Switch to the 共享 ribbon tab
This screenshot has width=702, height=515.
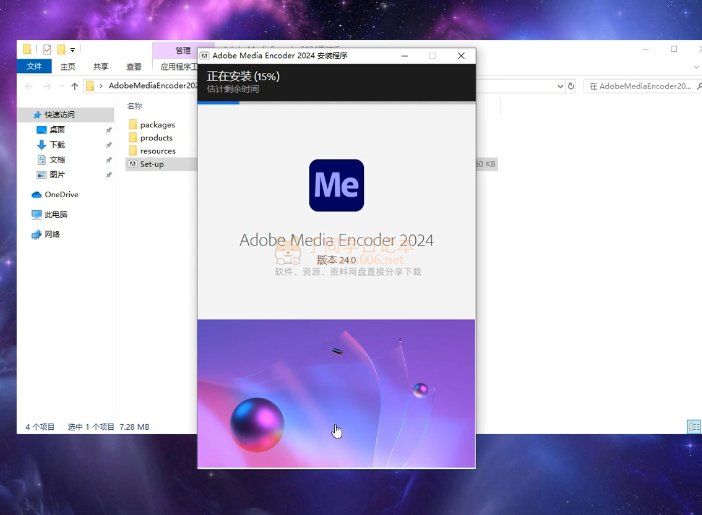(100, 67)
